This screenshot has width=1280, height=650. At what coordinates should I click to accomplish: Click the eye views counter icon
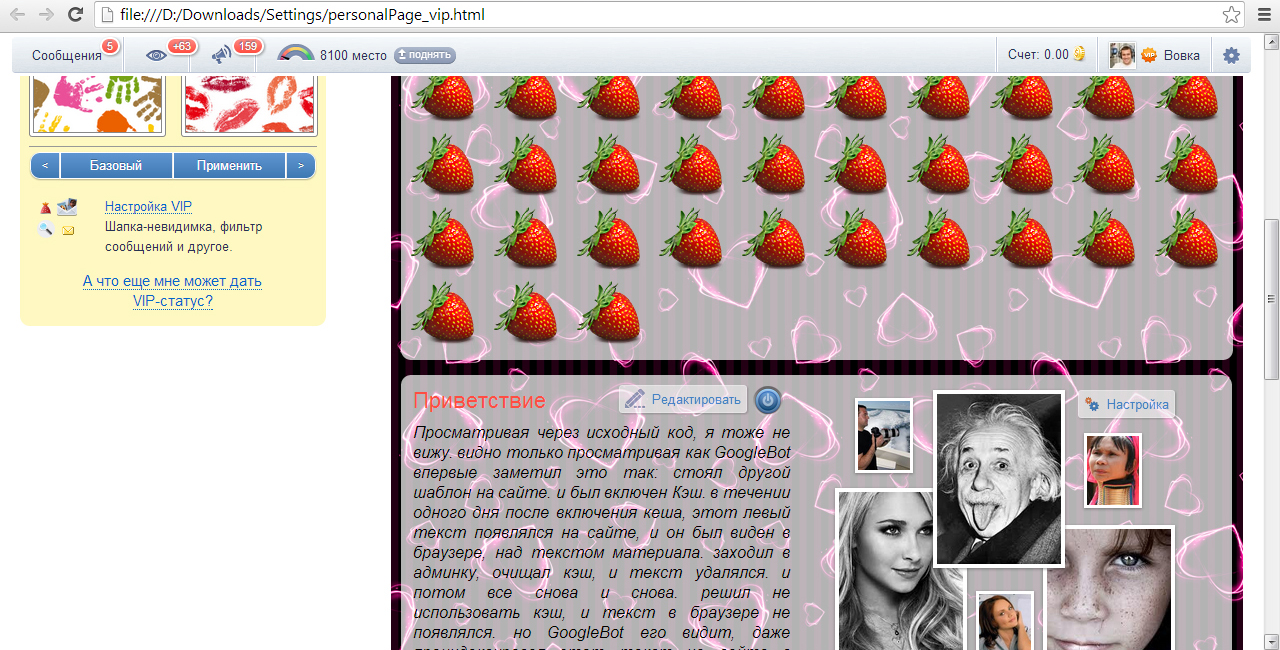tap(156, 55)
